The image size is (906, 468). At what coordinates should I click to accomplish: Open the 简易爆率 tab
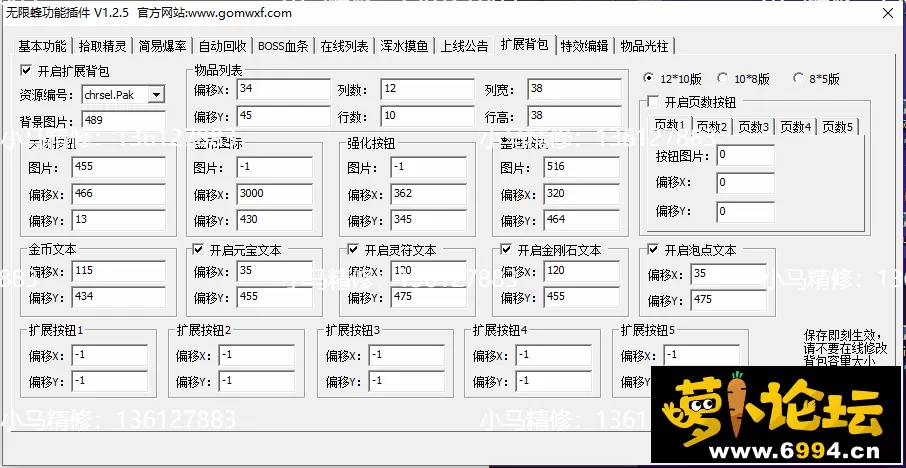pyautogui.click(x=163, y=46)
